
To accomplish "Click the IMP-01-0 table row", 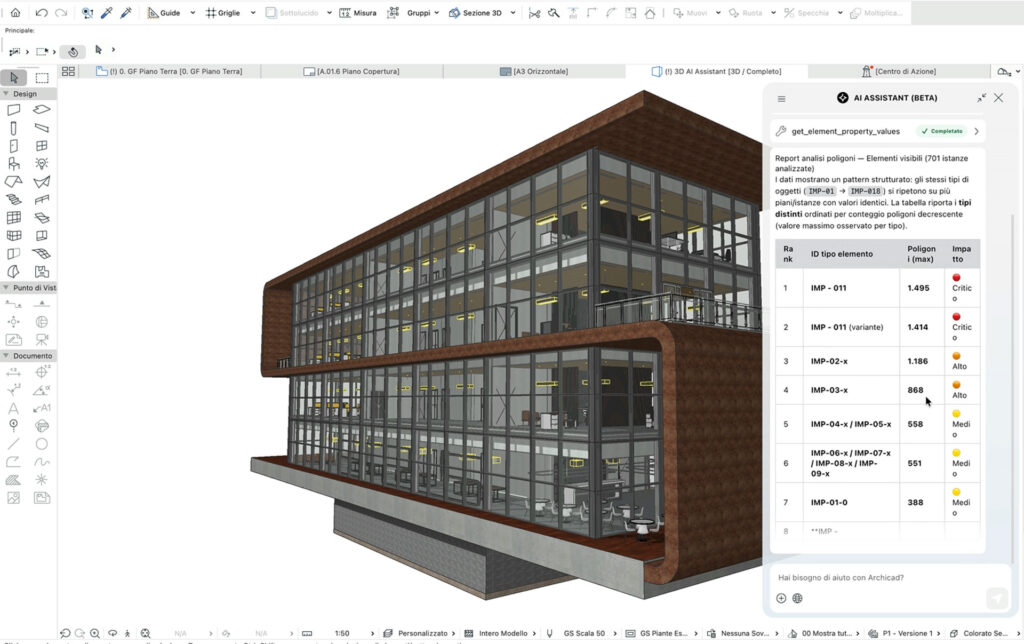I will click(x=877, y=502).
